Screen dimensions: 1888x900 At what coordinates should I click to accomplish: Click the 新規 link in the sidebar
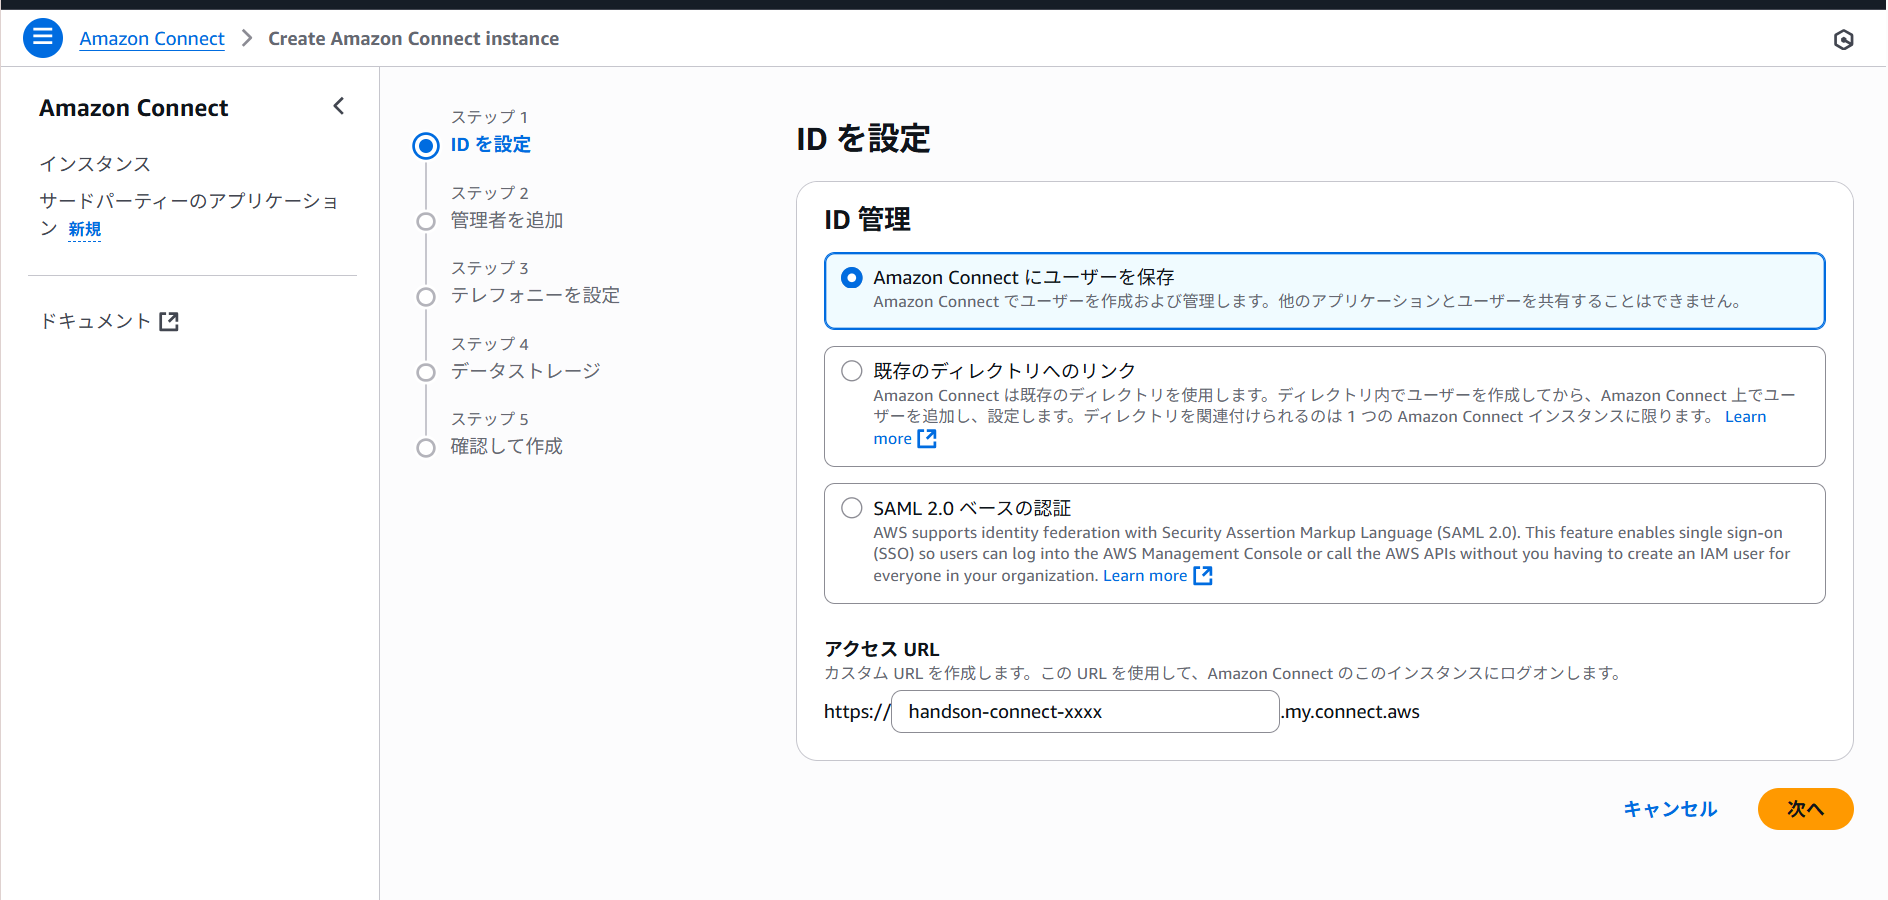tap(84, 229)
